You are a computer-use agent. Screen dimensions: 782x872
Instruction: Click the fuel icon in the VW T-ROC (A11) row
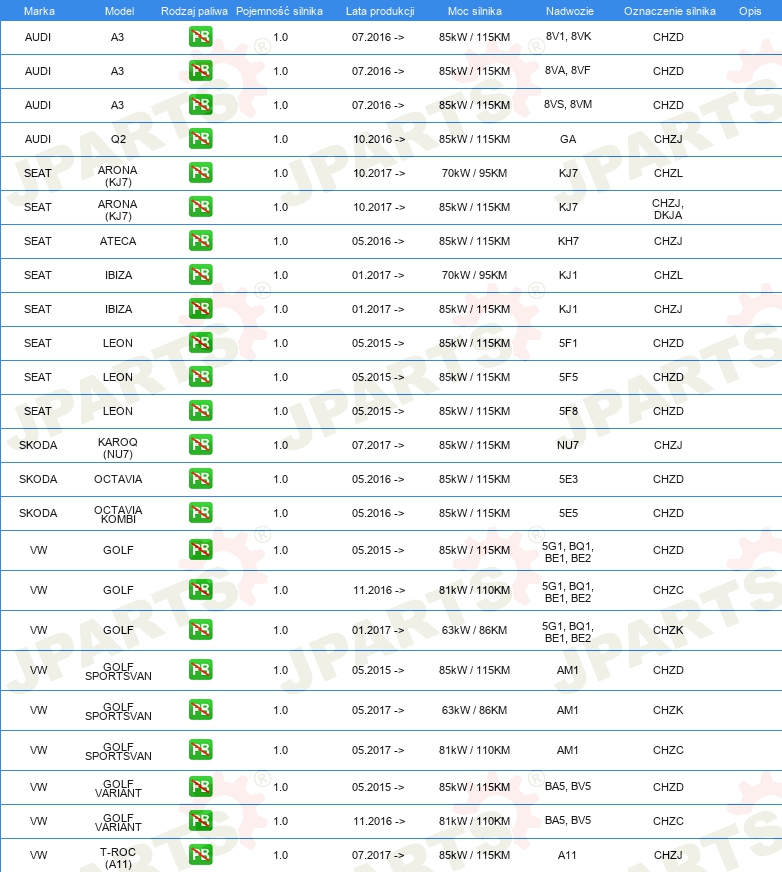[x=200, y=854]
